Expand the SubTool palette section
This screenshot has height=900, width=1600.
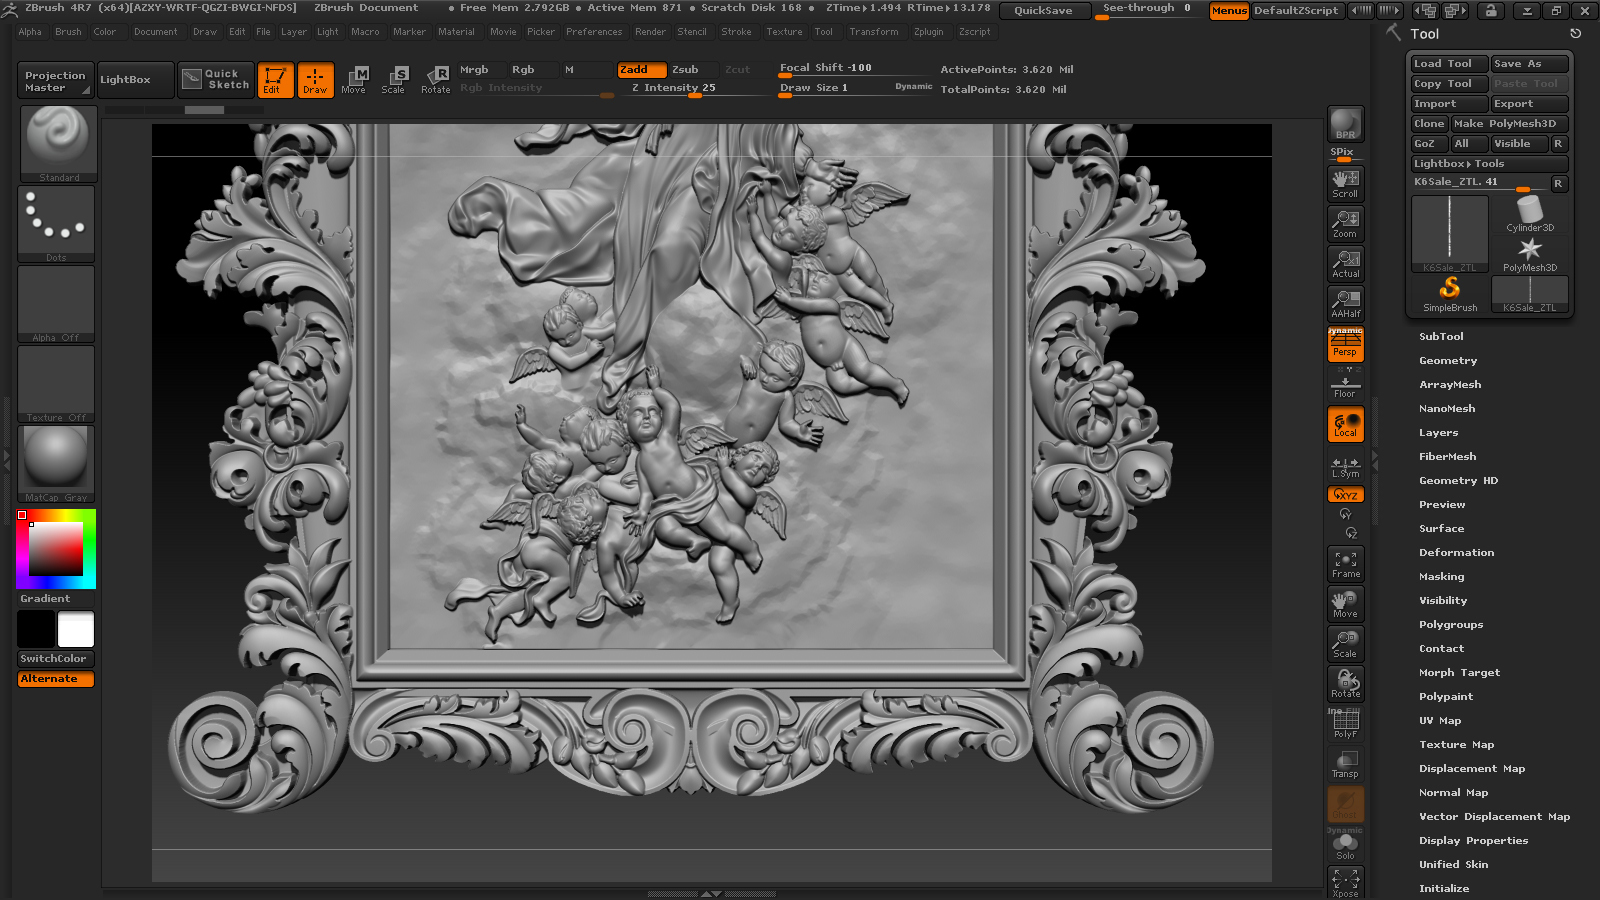coord(1441,337)
